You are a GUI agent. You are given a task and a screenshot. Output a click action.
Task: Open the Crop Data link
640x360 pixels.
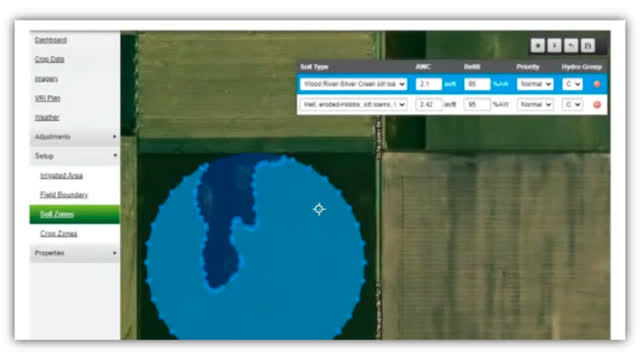tap(49, 59)
